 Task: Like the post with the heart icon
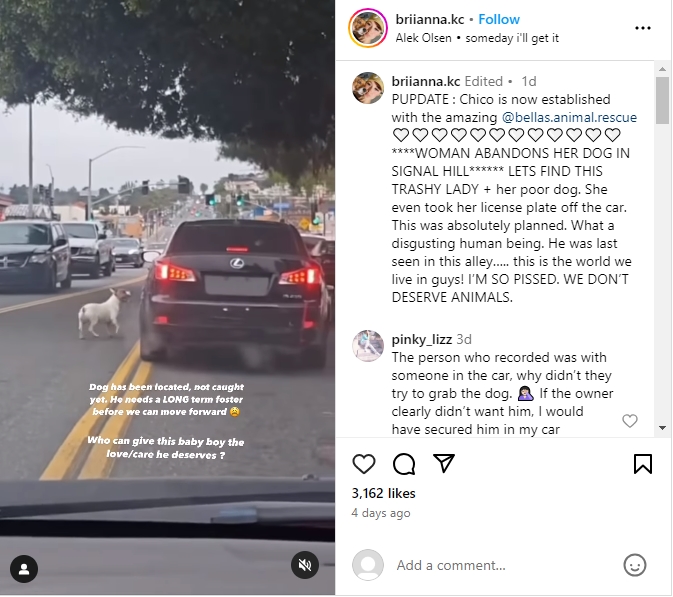pos(364,464)
